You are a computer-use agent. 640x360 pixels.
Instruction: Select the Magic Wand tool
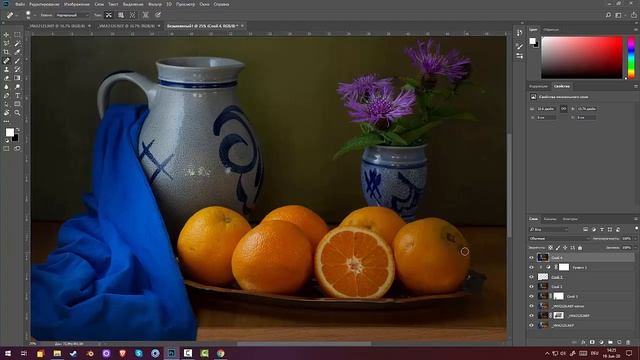click(17, 43)
